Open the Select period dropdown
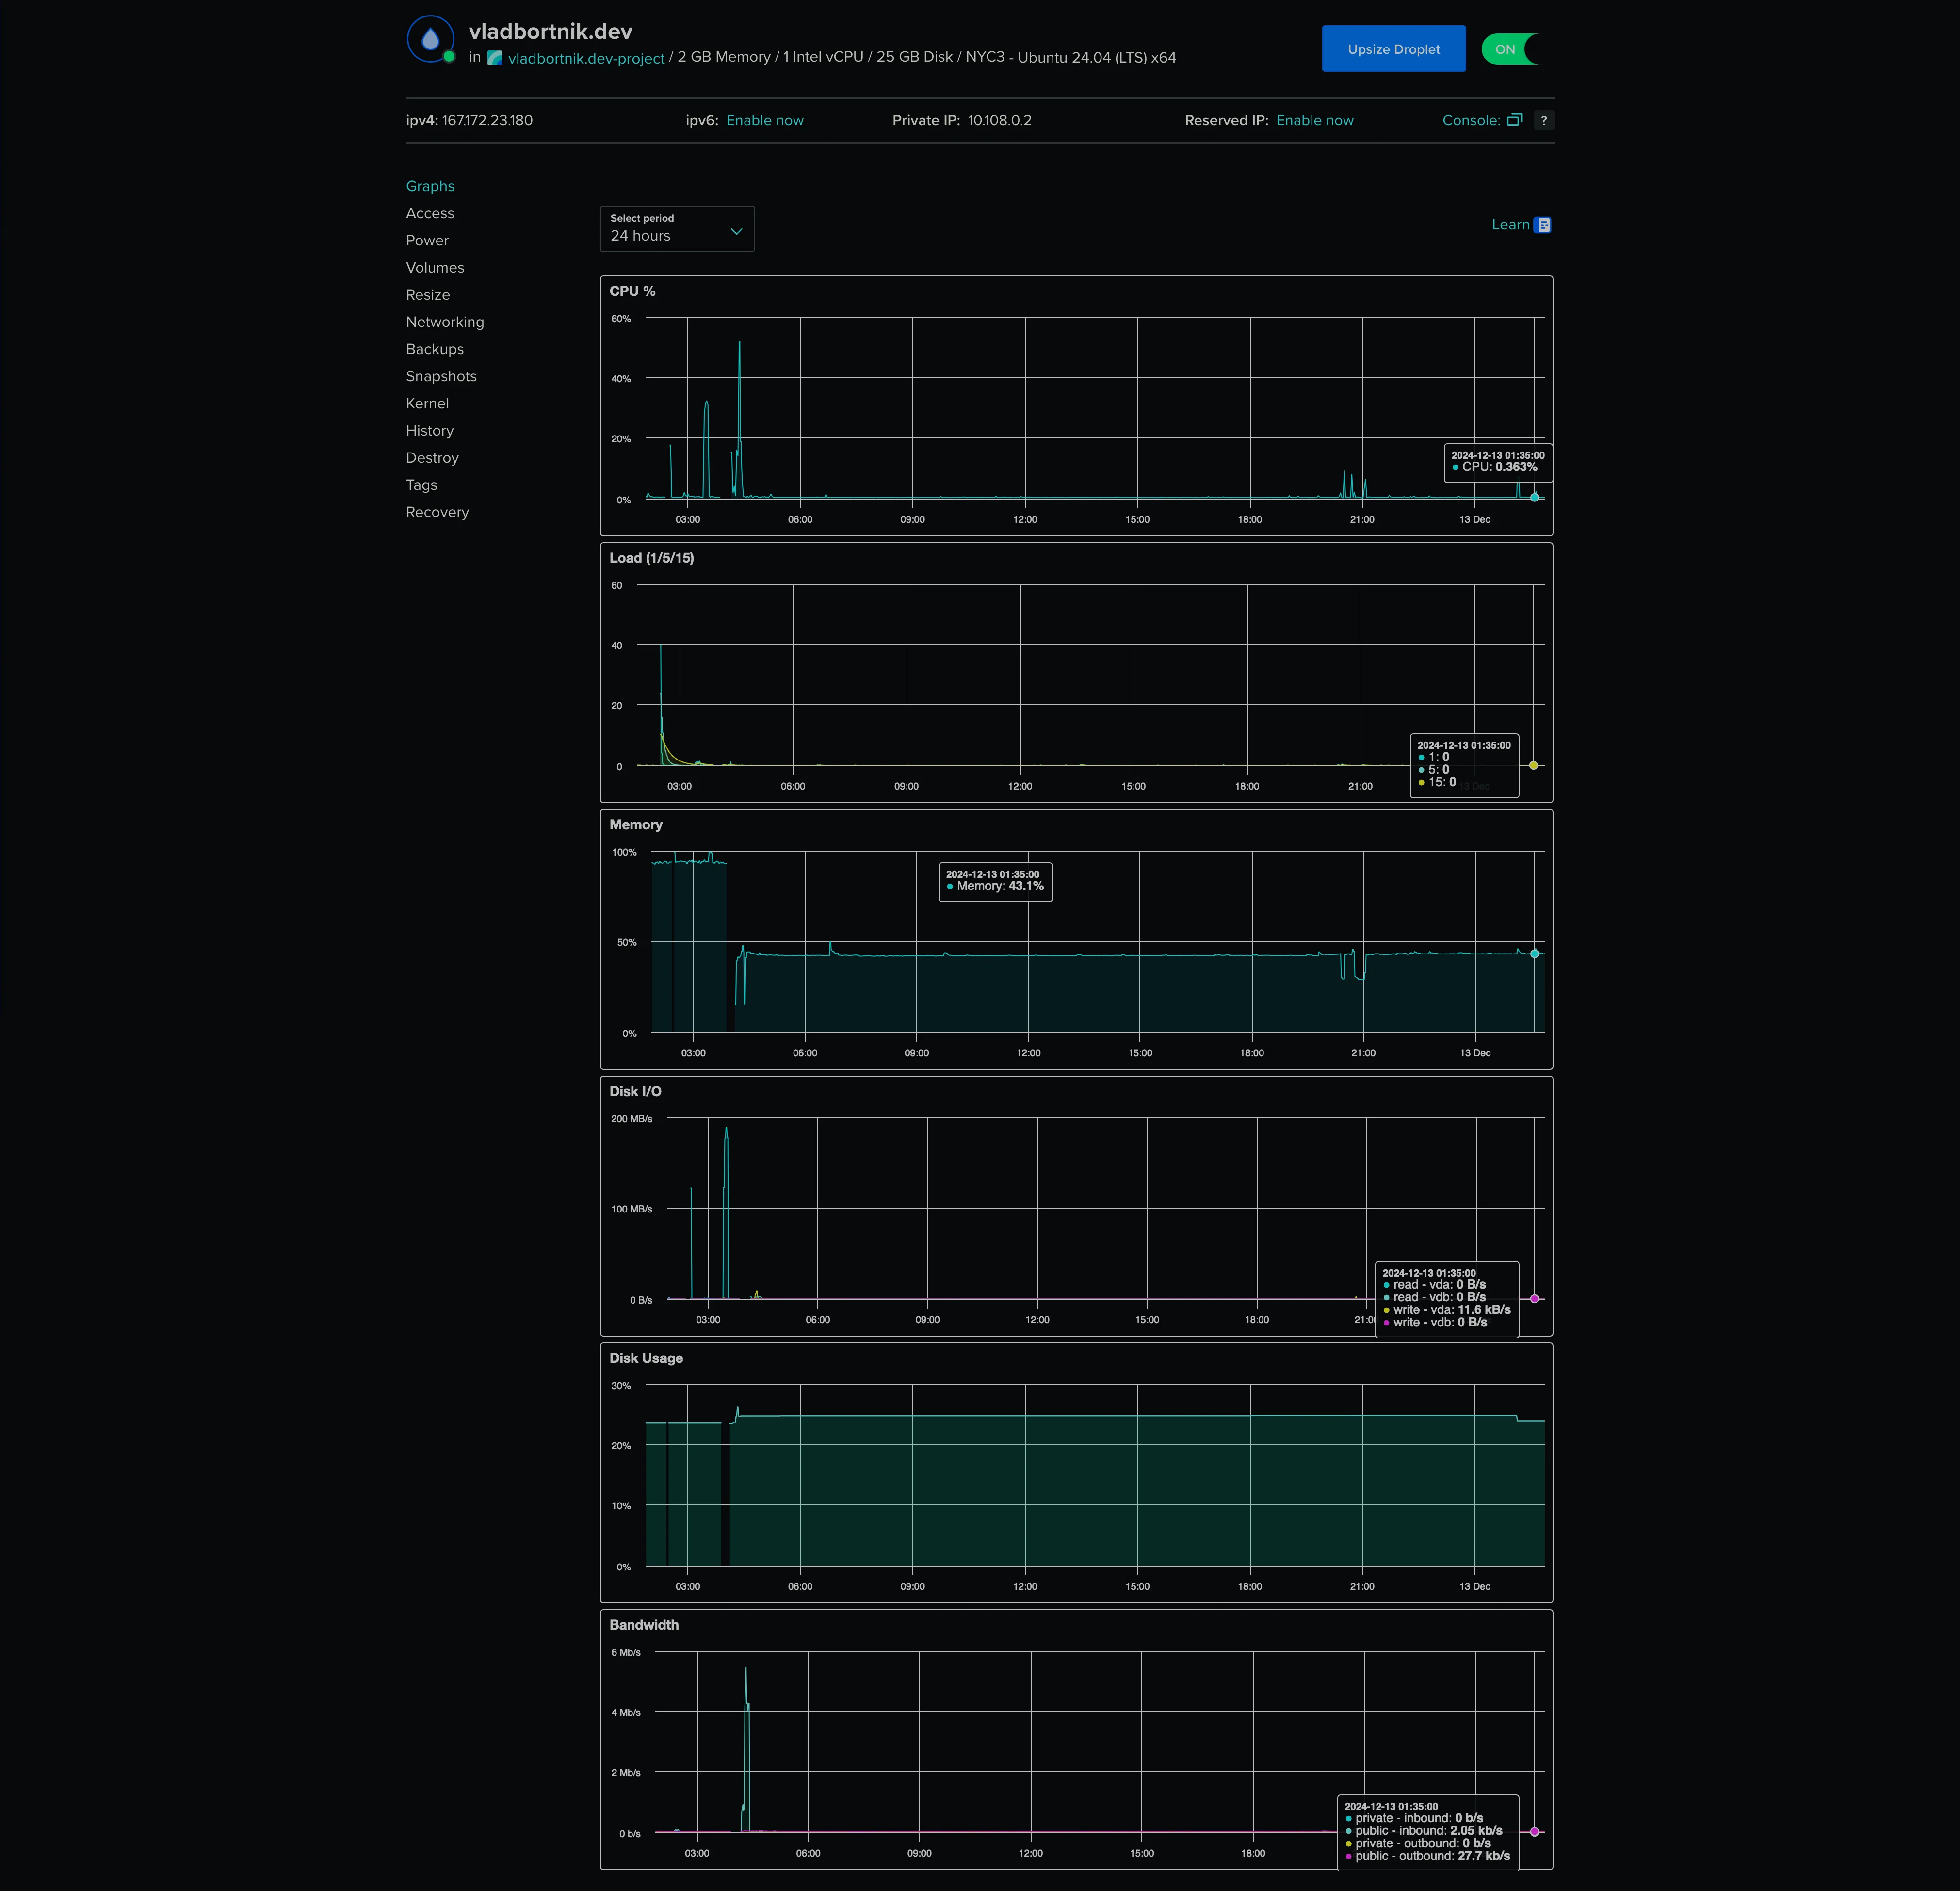 click(676, 229)
